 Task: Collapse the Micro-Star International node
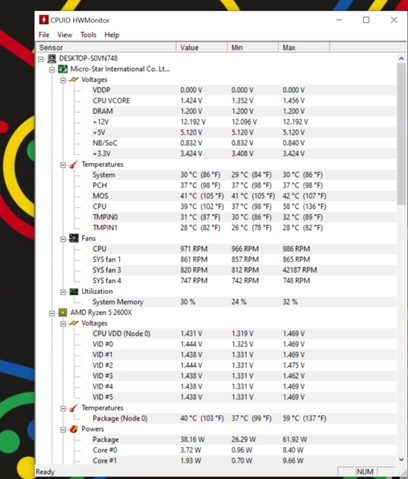coord(52,70)
